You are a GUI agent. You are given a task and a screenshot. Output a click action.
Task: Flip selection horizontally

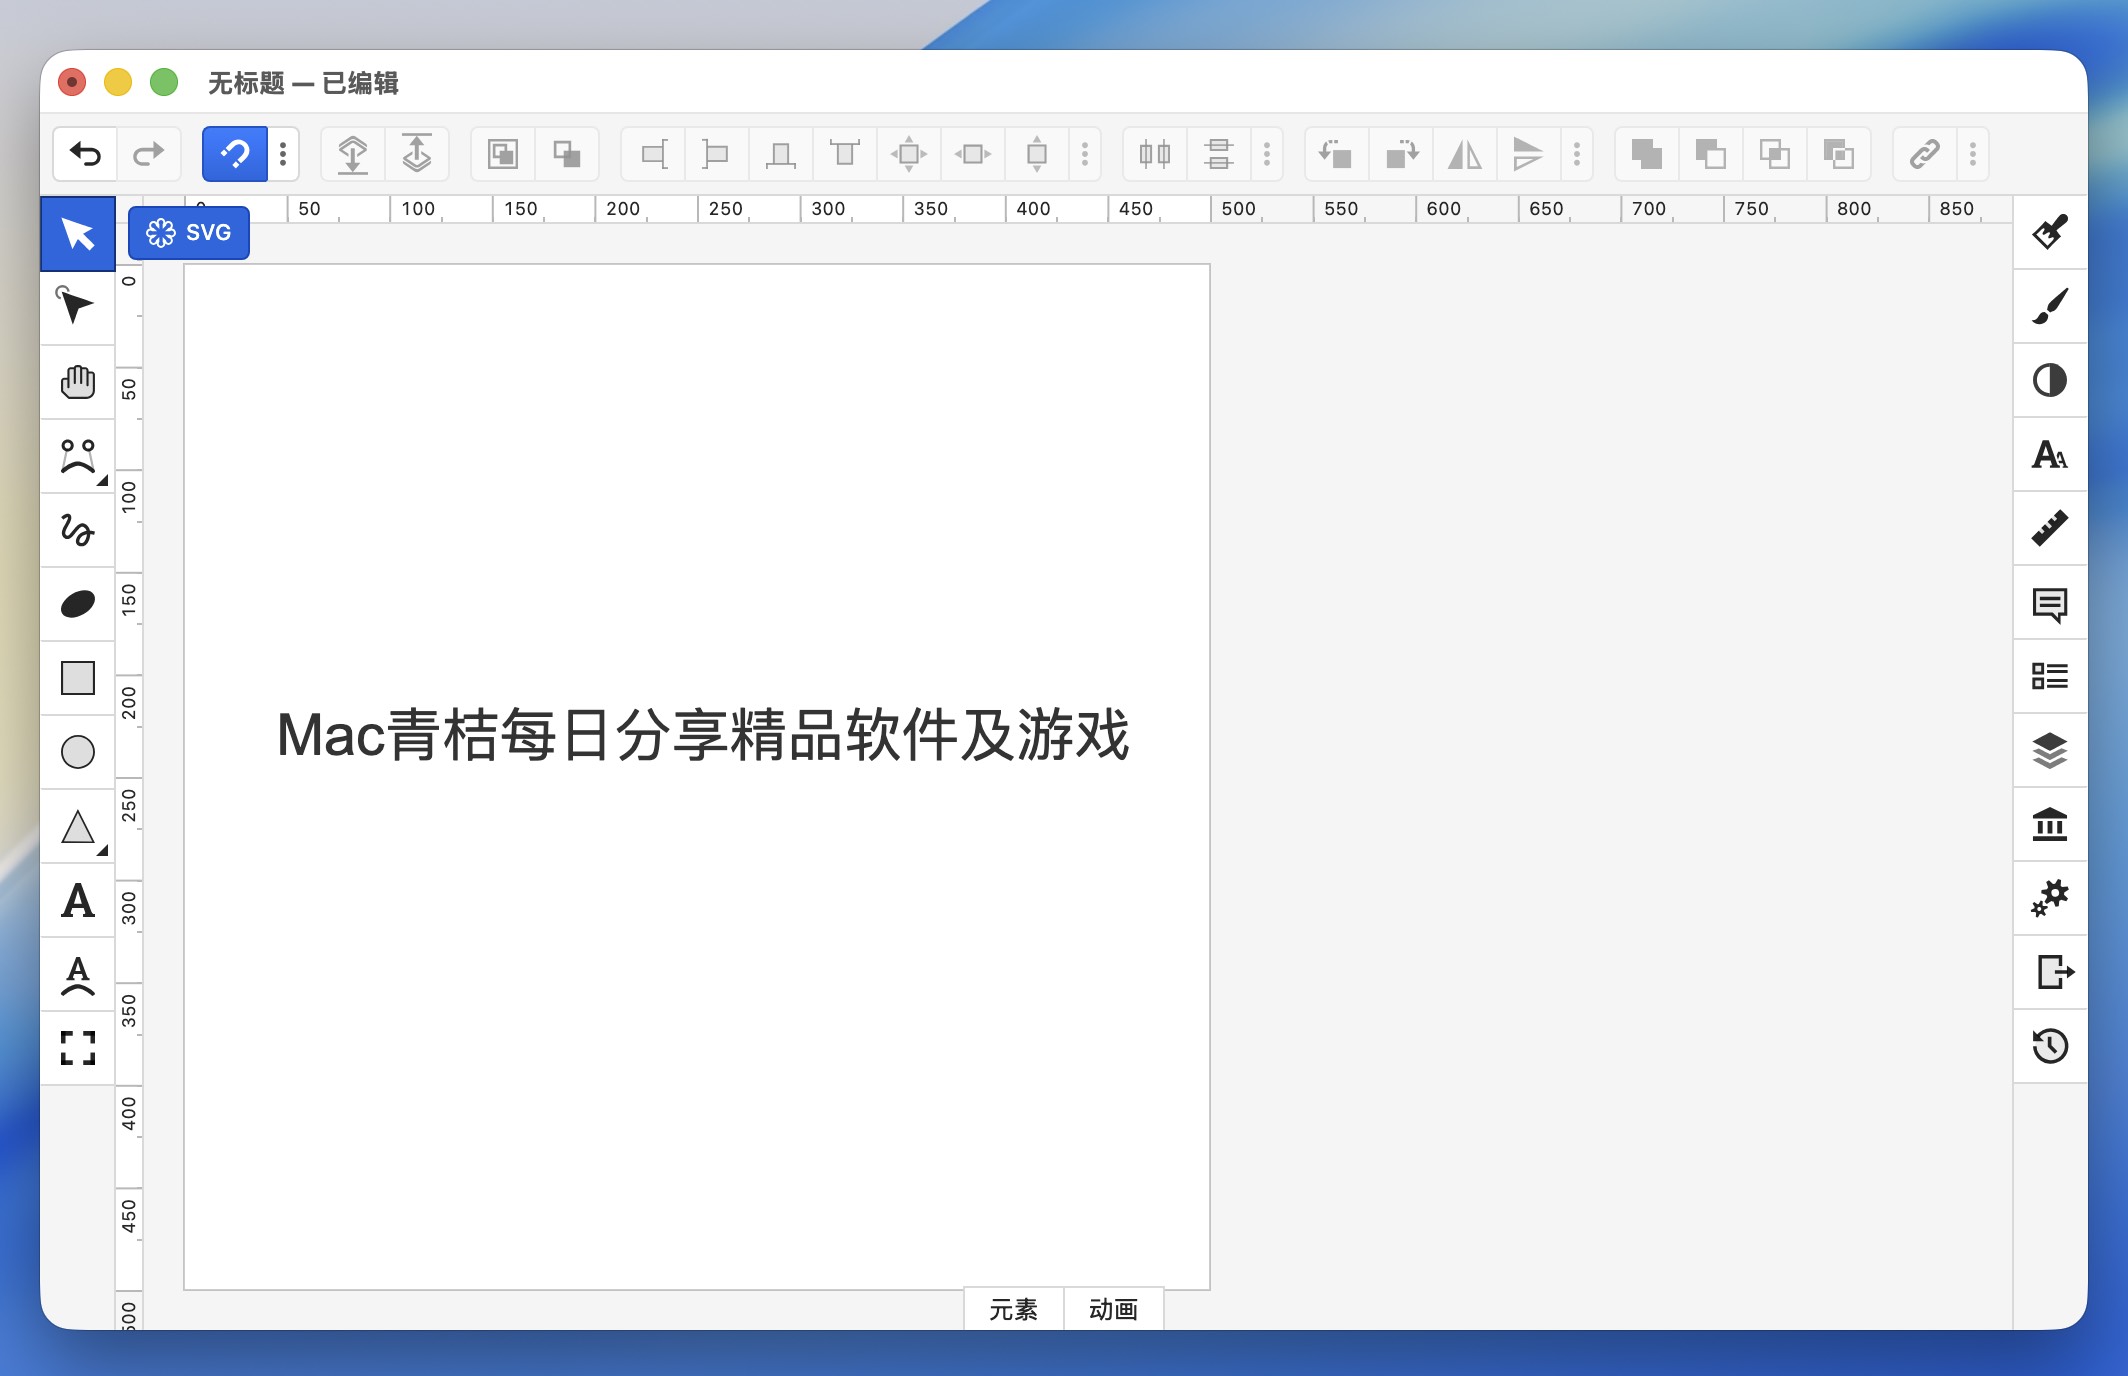1464,154
